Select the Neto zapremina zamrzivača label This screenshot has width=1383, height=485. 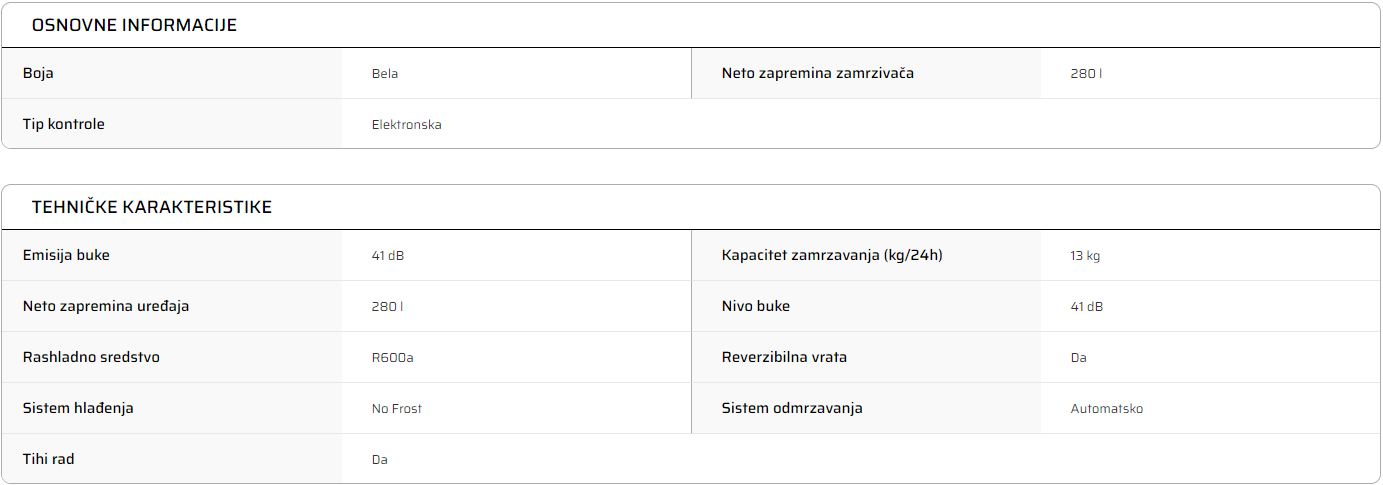(x=818, y=73)
